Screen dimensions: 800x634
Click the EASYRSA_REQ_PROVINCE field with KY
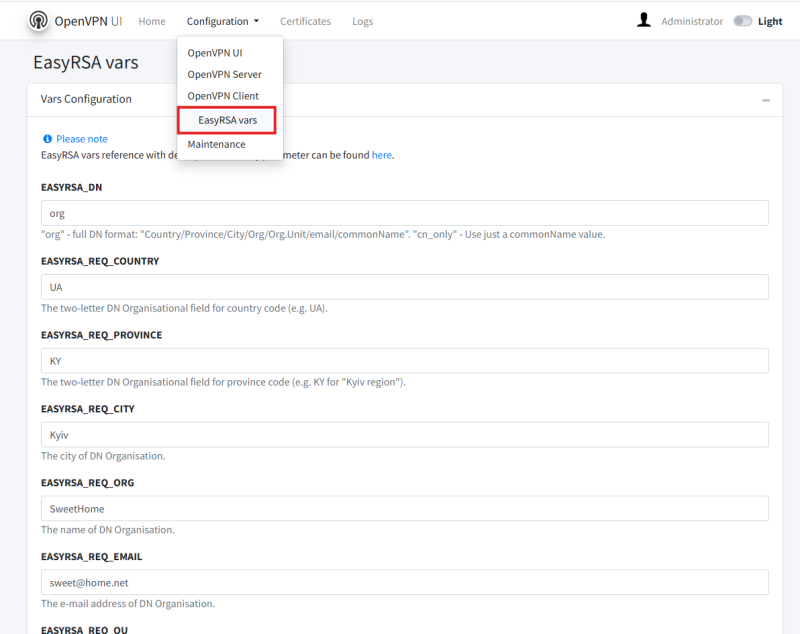coord(405,361)
